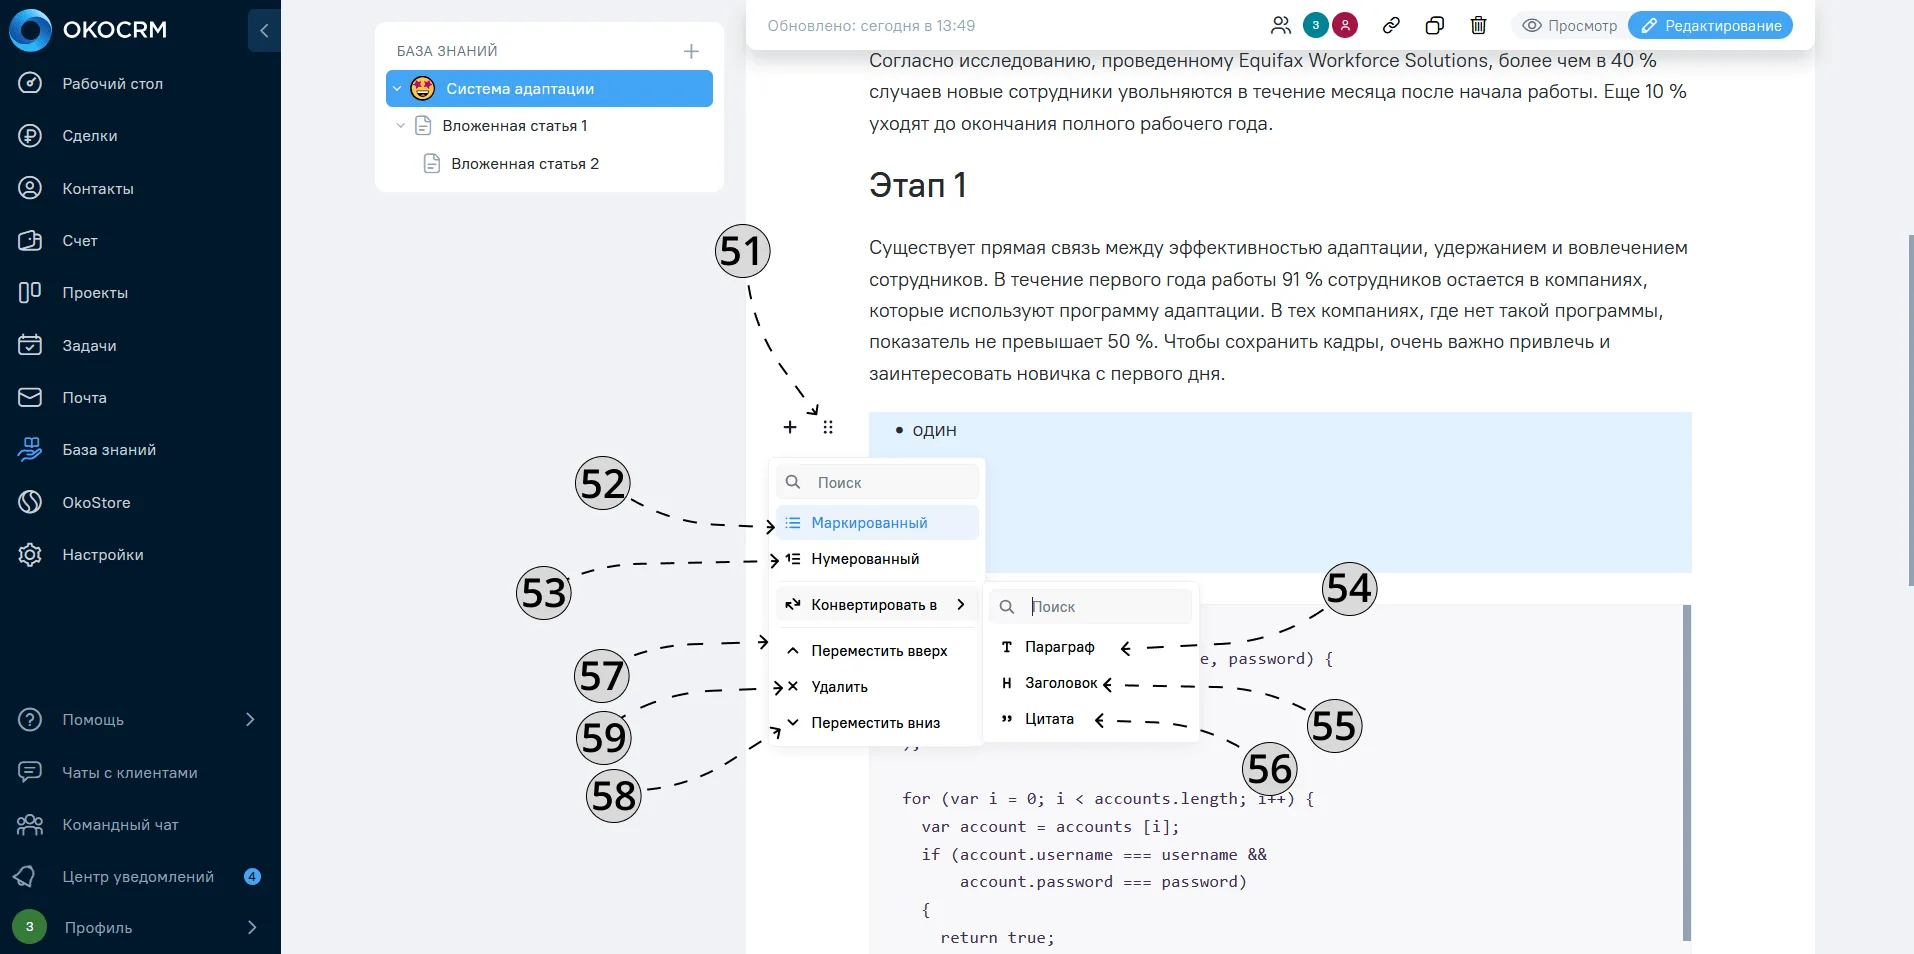Collapse Вложенная статья 1 tree chevron

401,126
